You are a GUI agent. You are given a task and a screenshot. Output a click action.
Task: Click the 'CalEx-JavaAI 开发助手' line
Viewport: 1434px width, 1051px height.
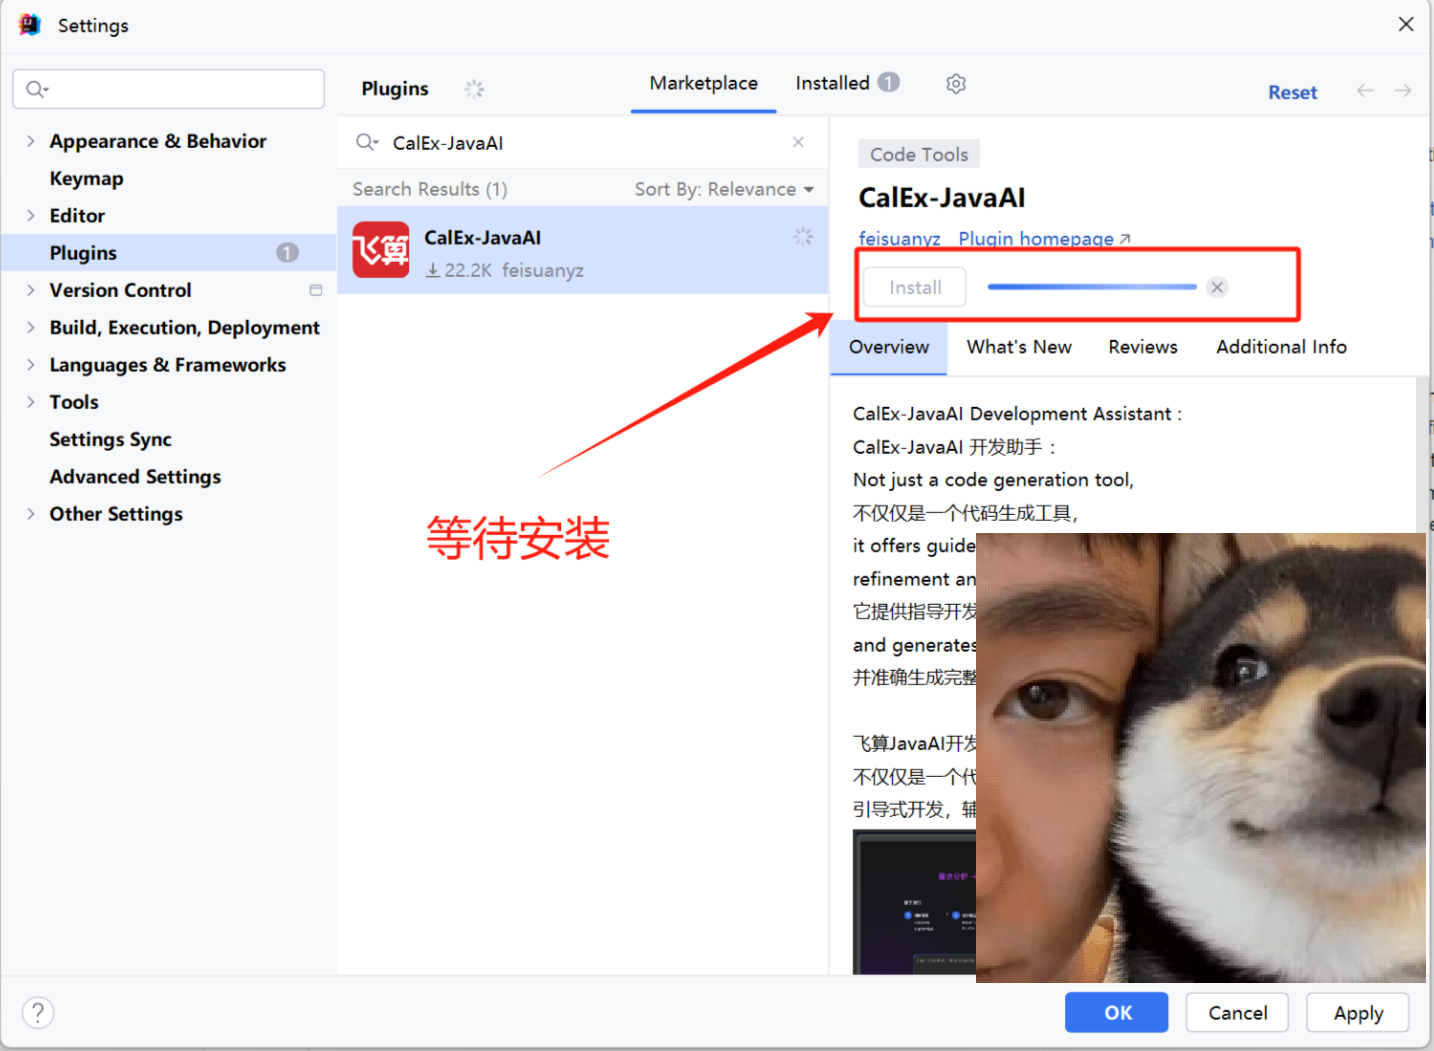[954, 447]
